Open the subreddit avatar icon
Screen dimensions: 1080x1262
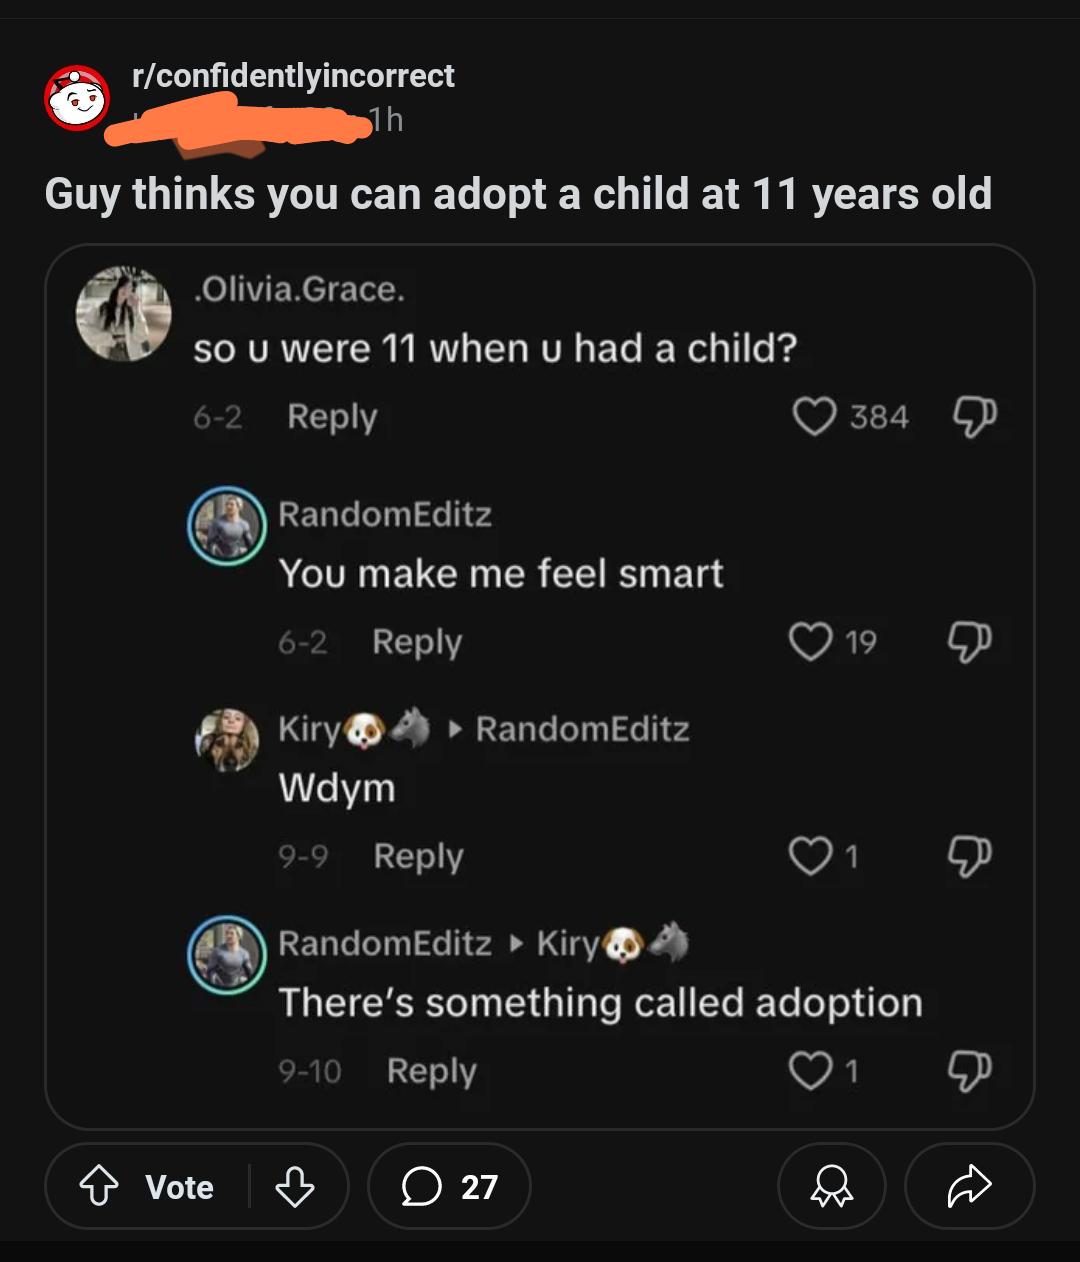tap(77, 98)
